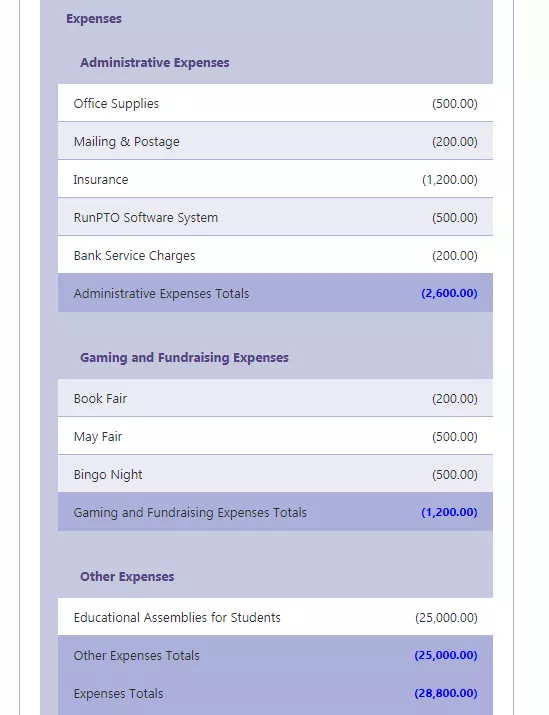This screenshot has width=549, height=715.
Task: Choose the RunPTO Software System row
Action: tap(275, 217)
